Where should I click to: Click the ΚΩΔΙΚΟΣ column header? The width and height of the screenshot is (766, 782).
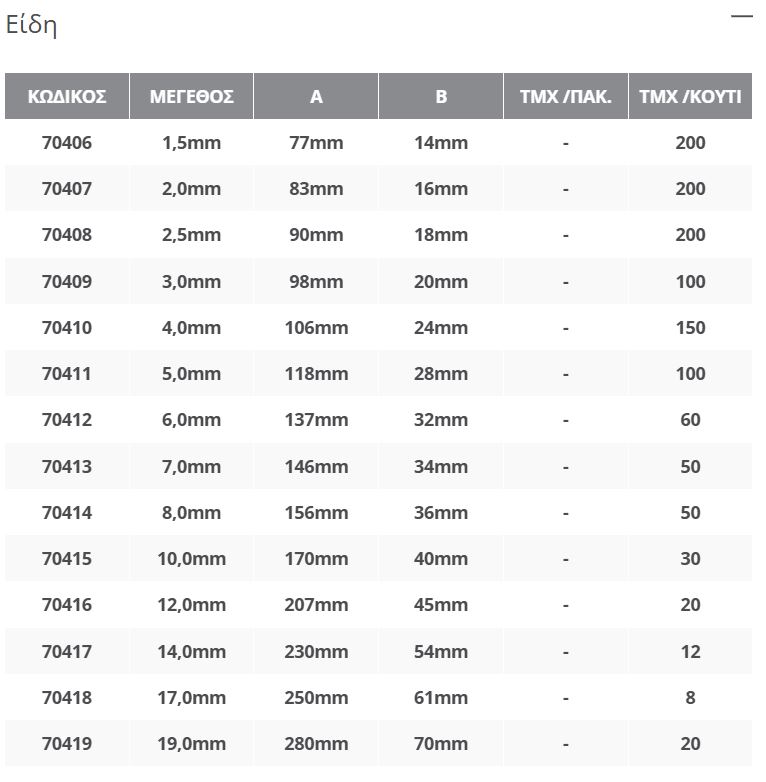67,97
